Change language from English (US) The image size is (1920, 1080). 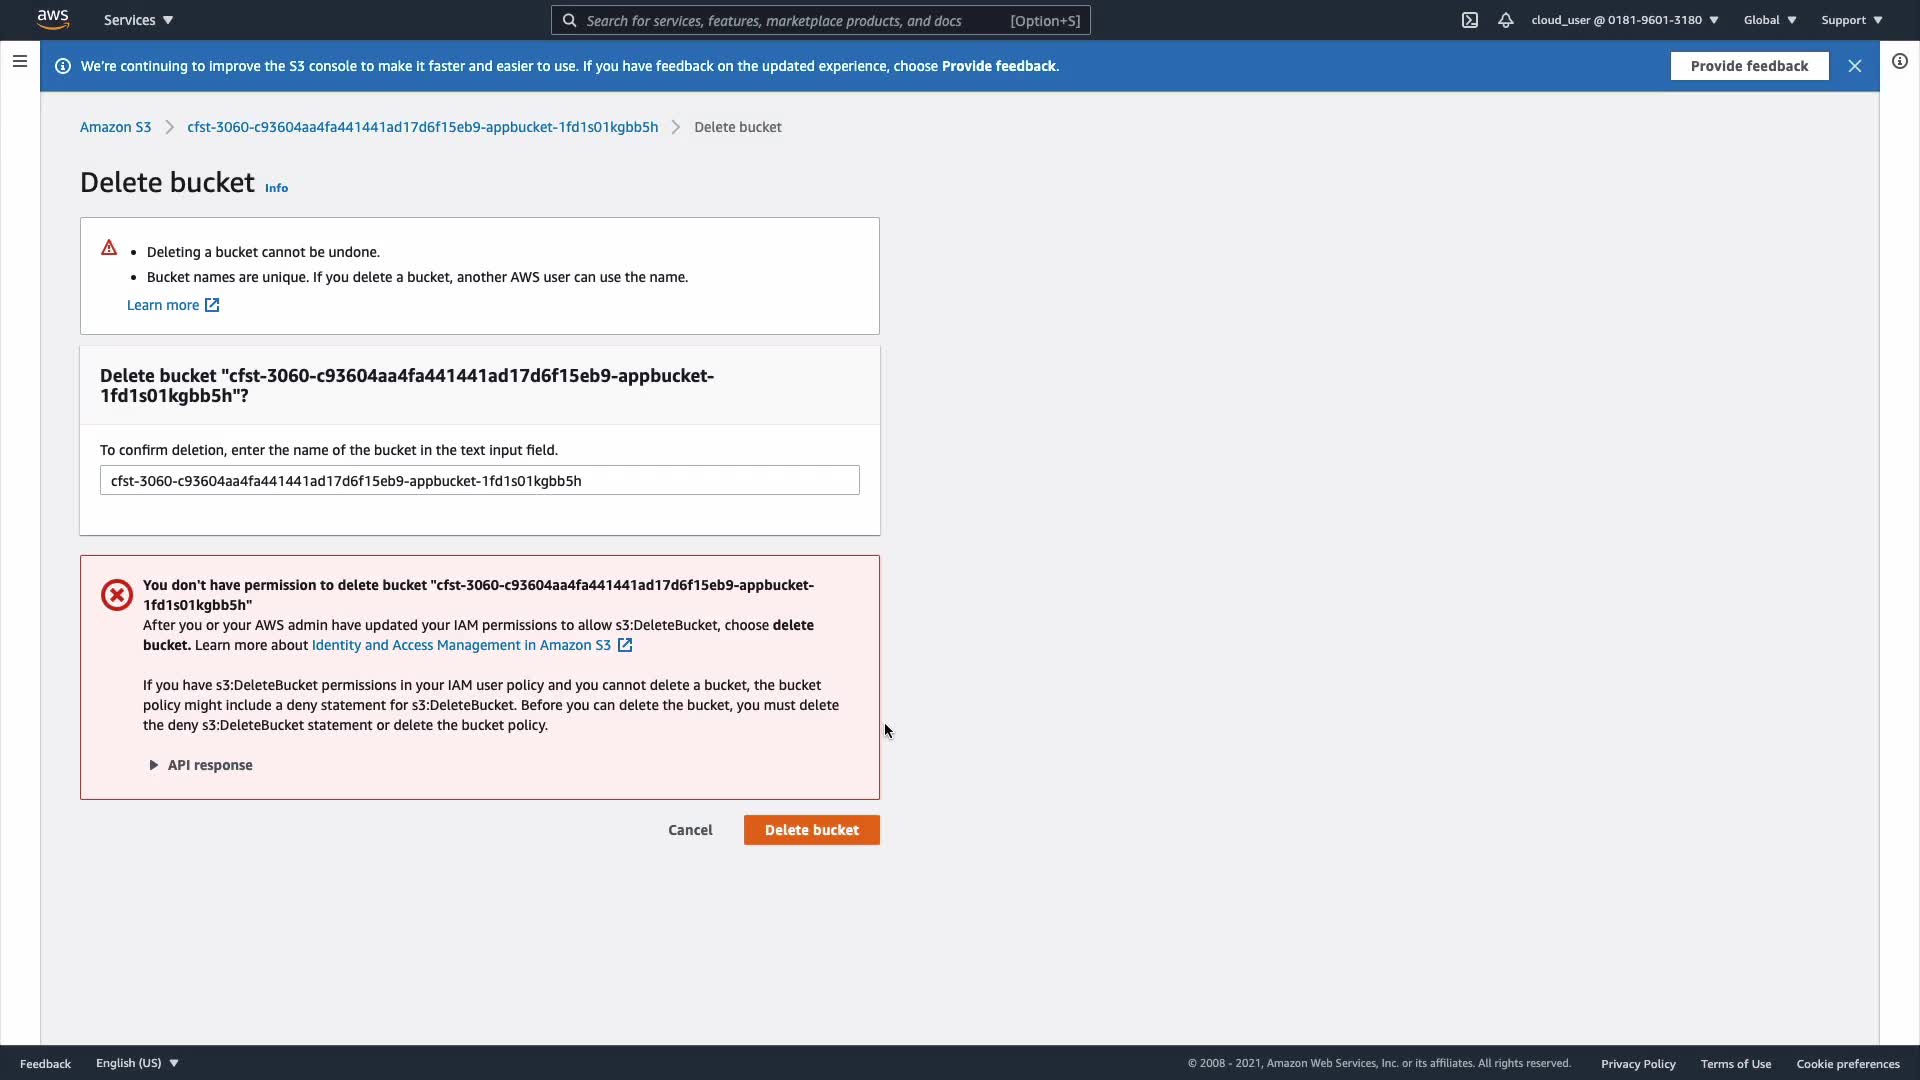137,1063
